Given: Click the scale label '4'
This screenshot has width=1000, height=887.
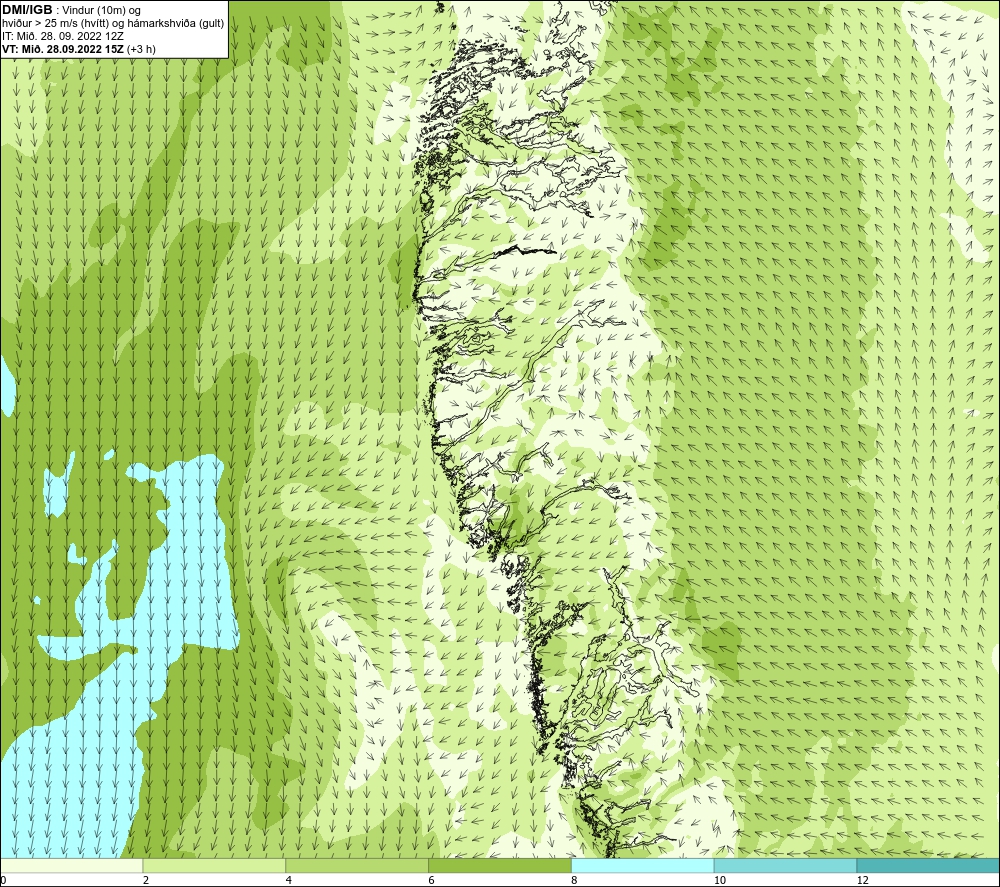Looking at the screenshot, I should coord(289,880).
